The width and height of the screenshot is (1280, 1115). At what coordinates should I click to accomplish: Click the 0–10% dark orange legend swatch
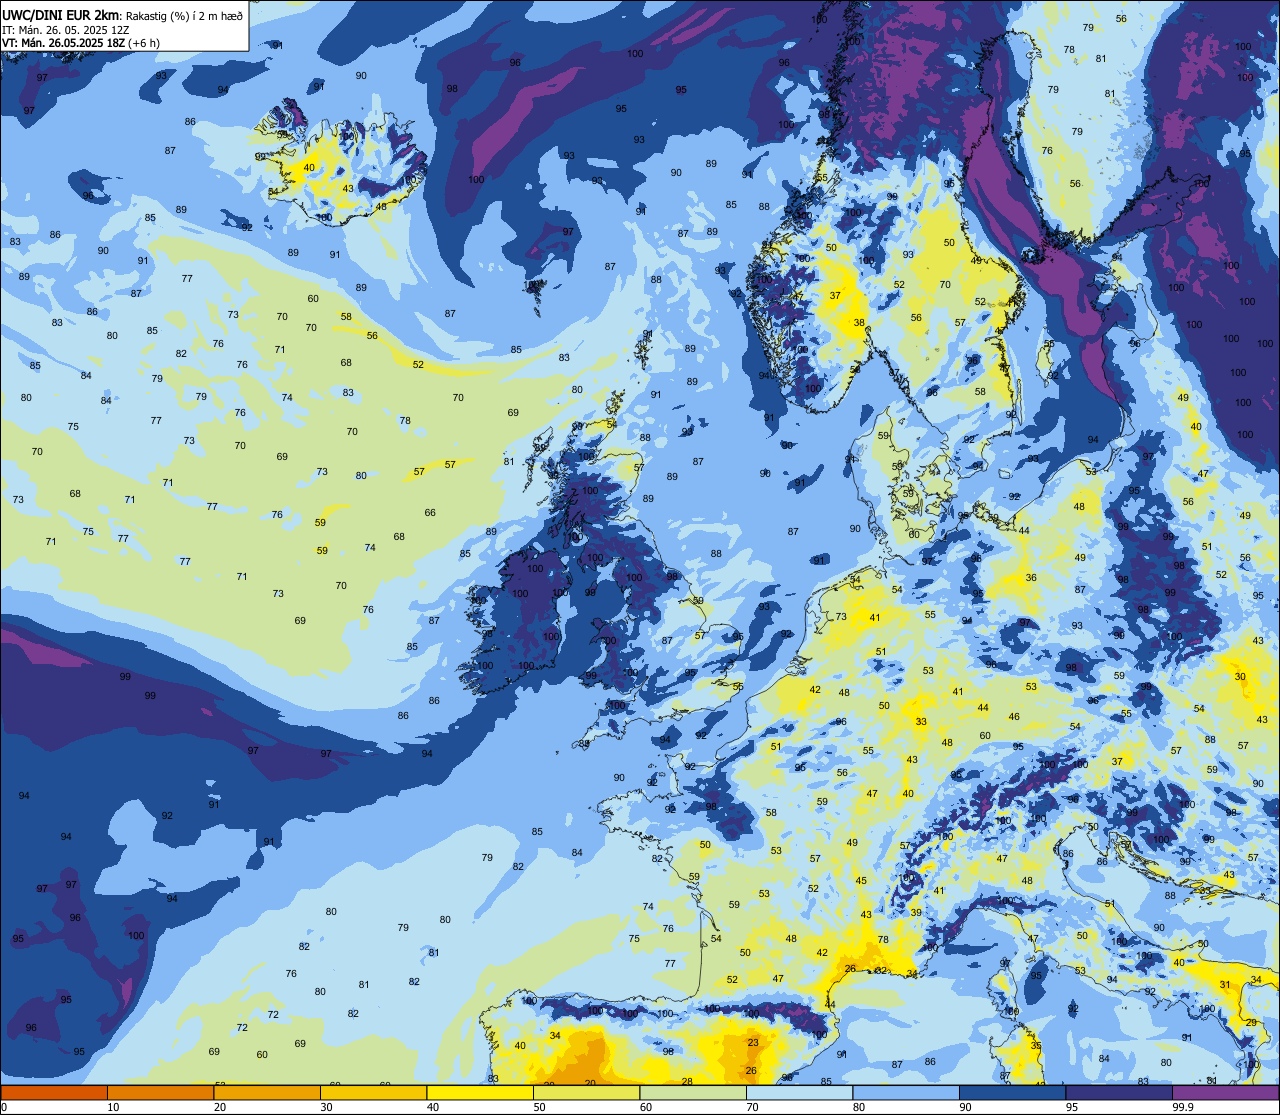(54, 1092)
